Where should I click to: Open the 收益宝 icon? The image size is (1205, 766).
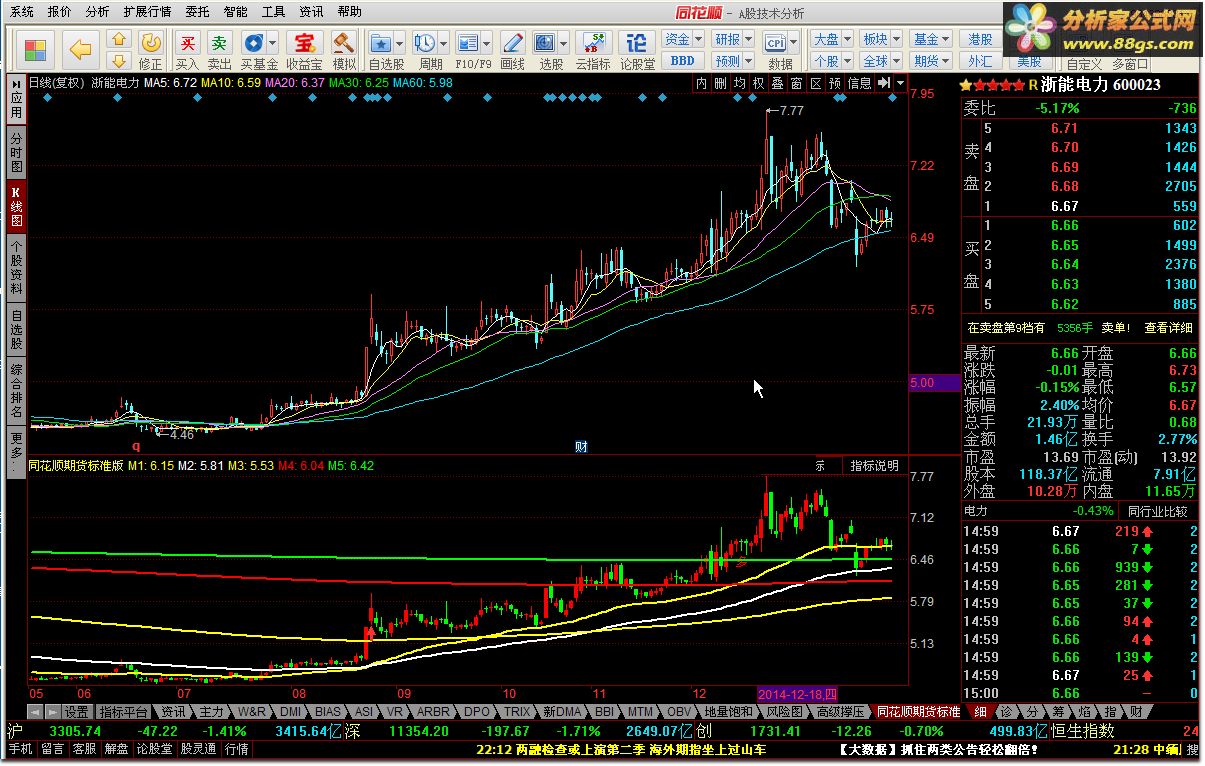point(304,49)
